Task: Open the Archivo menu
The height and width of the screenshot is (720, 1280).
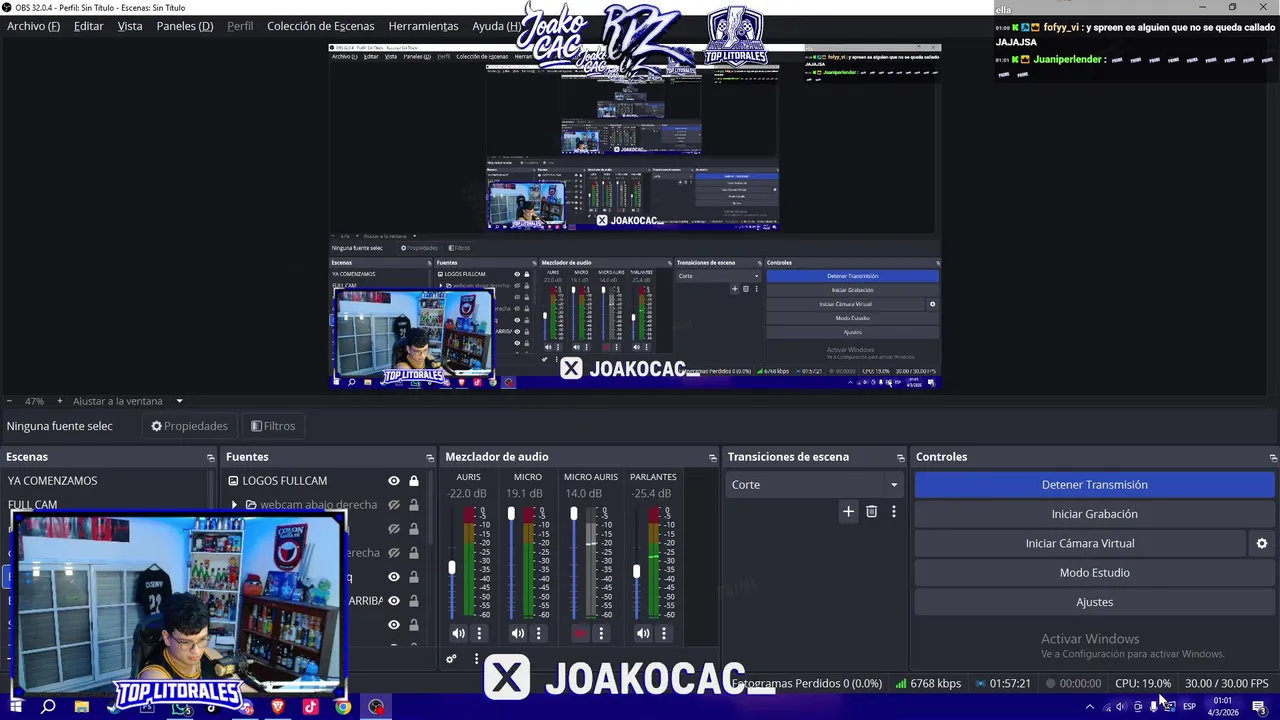Action: (33, 26)
